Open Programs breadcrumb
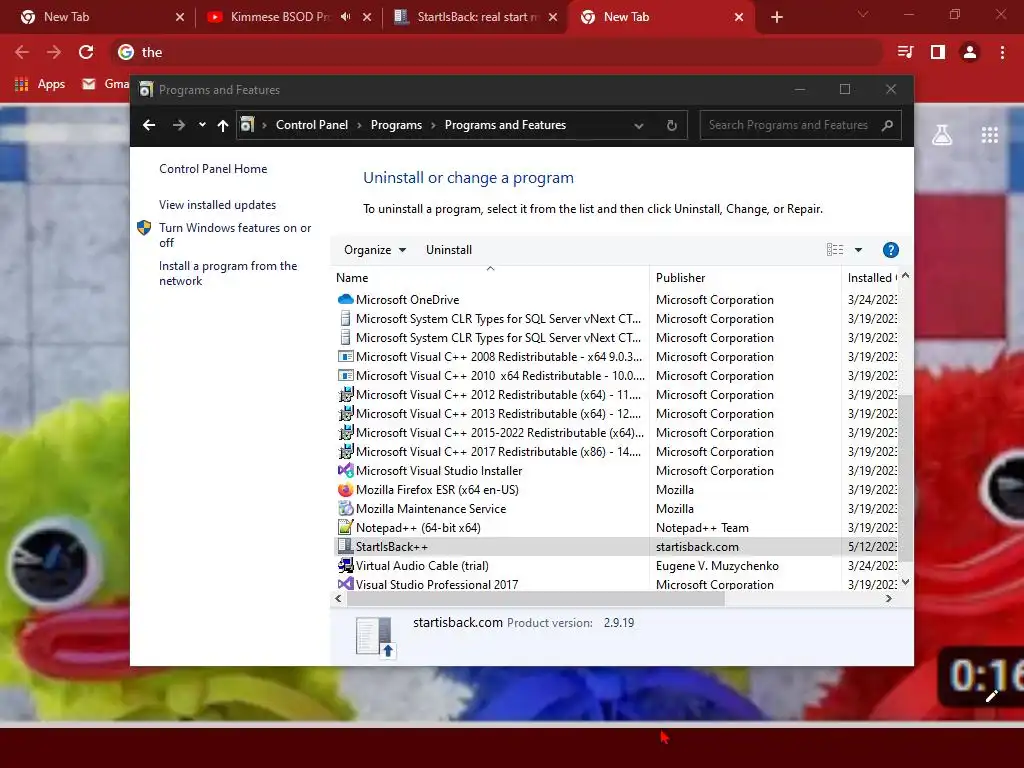1024x768 pixels. point(396,125)
